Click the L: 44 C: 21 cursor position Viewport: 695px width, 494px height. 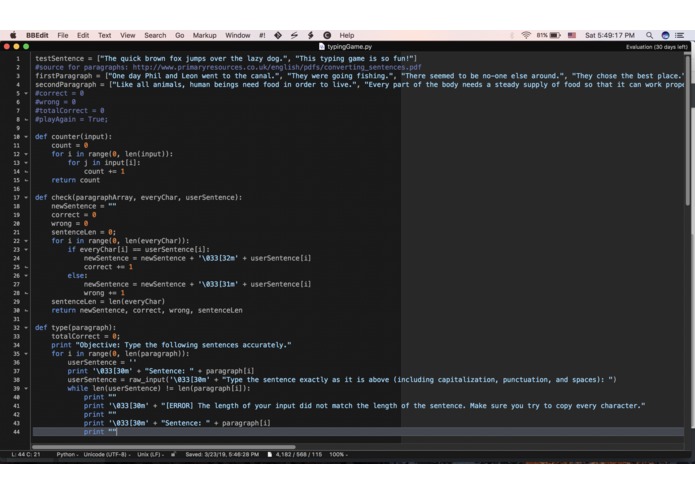pyautogui.click(x=26, y=454)
